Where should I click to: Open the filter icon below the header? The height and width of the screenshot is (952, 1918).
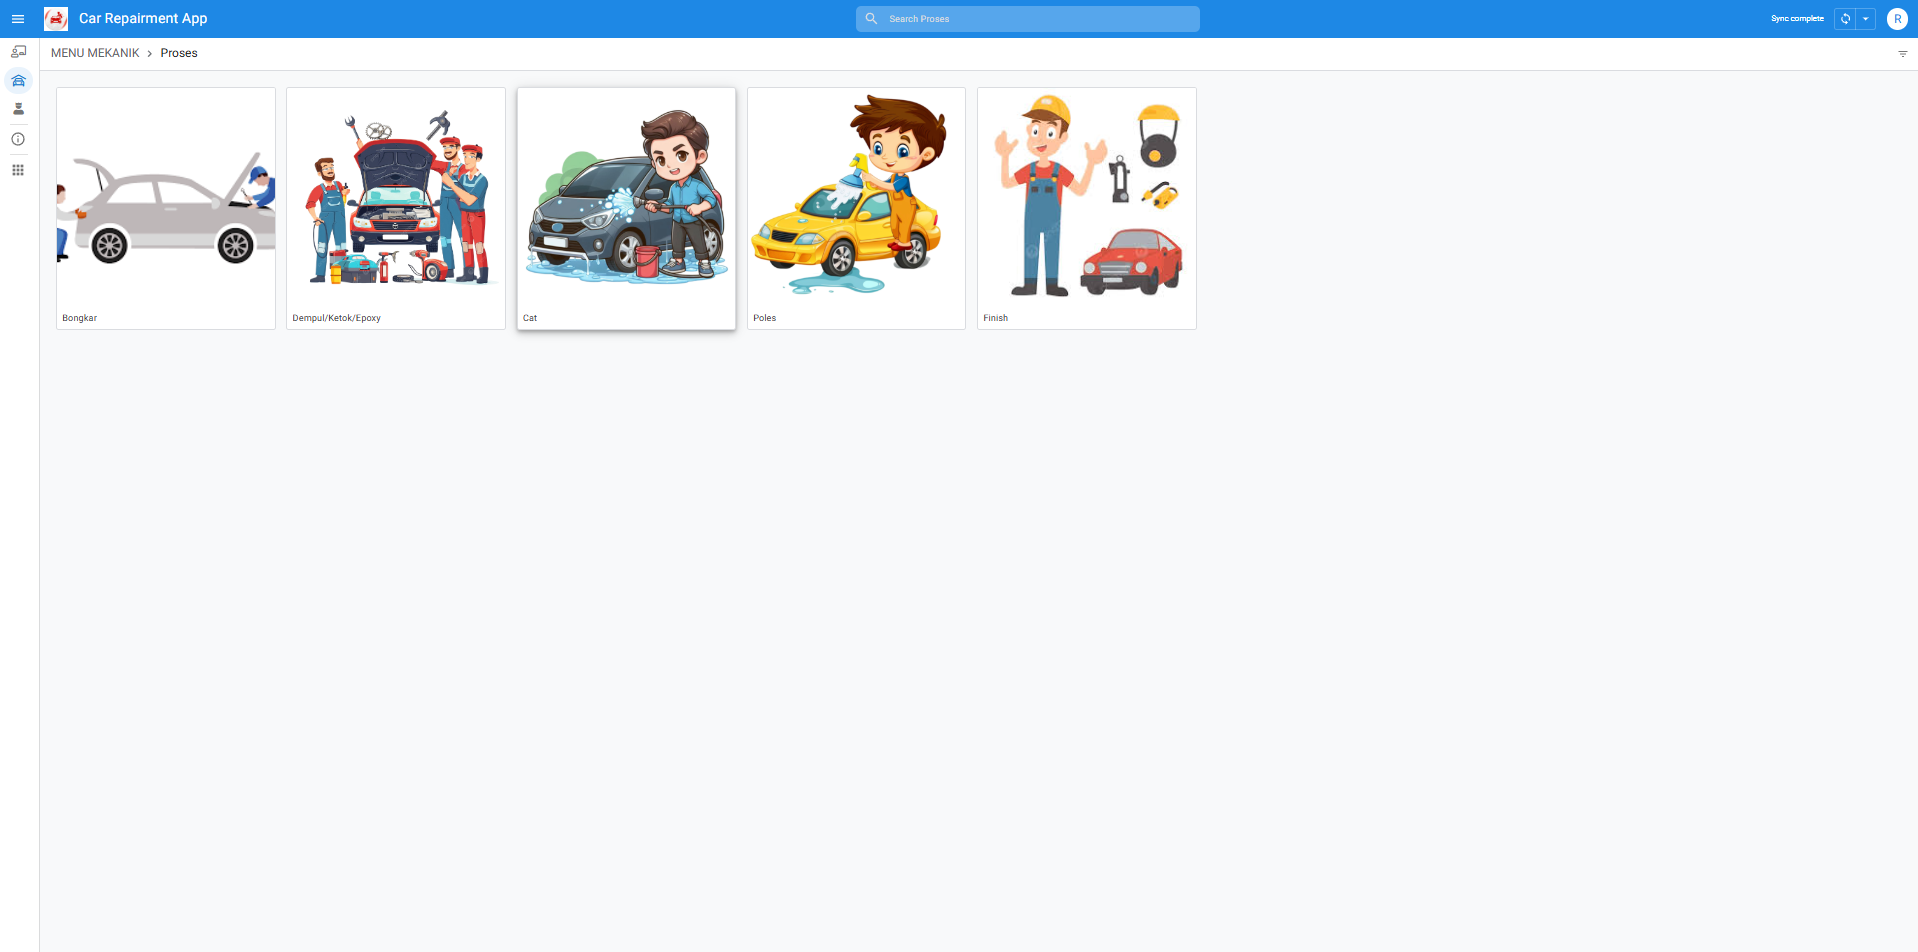click(x=1902, y=54)
